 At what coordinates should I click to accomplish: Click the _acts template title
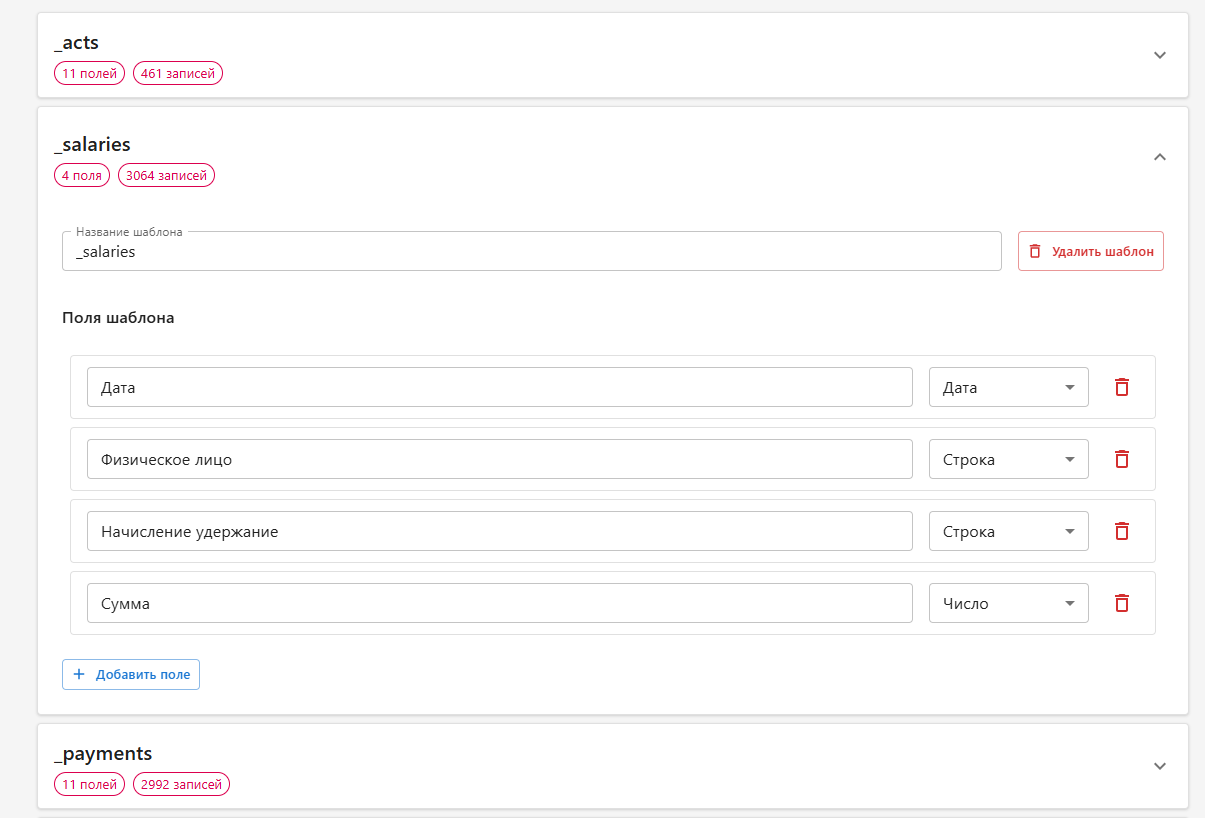[x=76, y=42]
